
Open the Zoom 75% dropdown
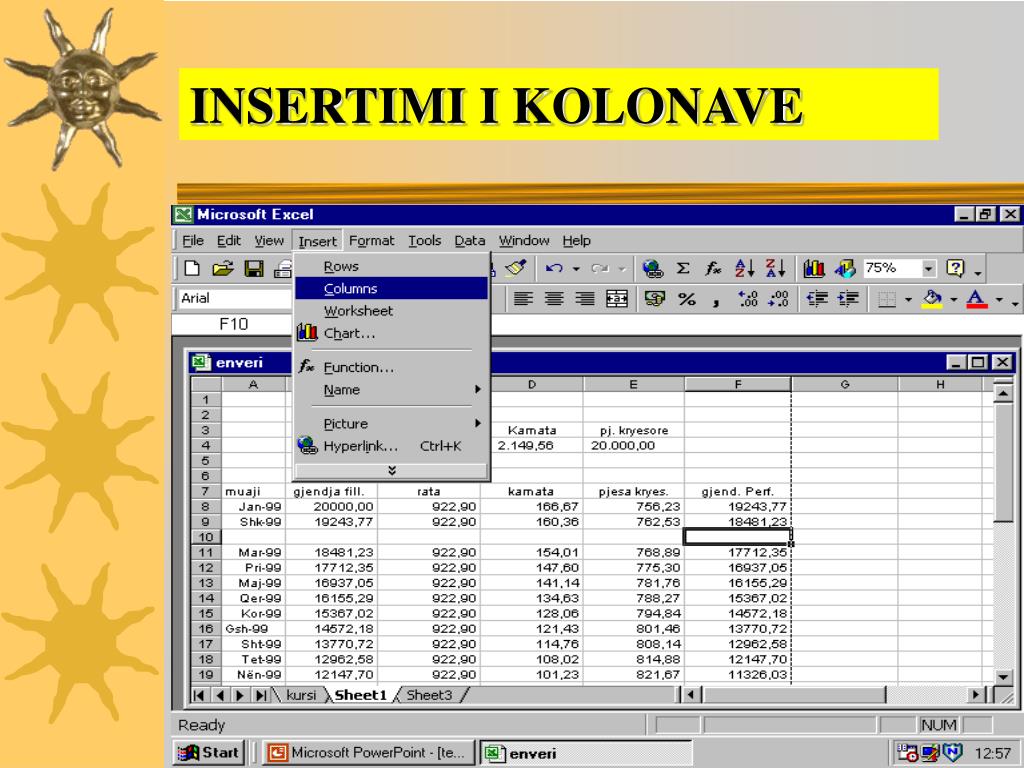[x=928, y=268]
